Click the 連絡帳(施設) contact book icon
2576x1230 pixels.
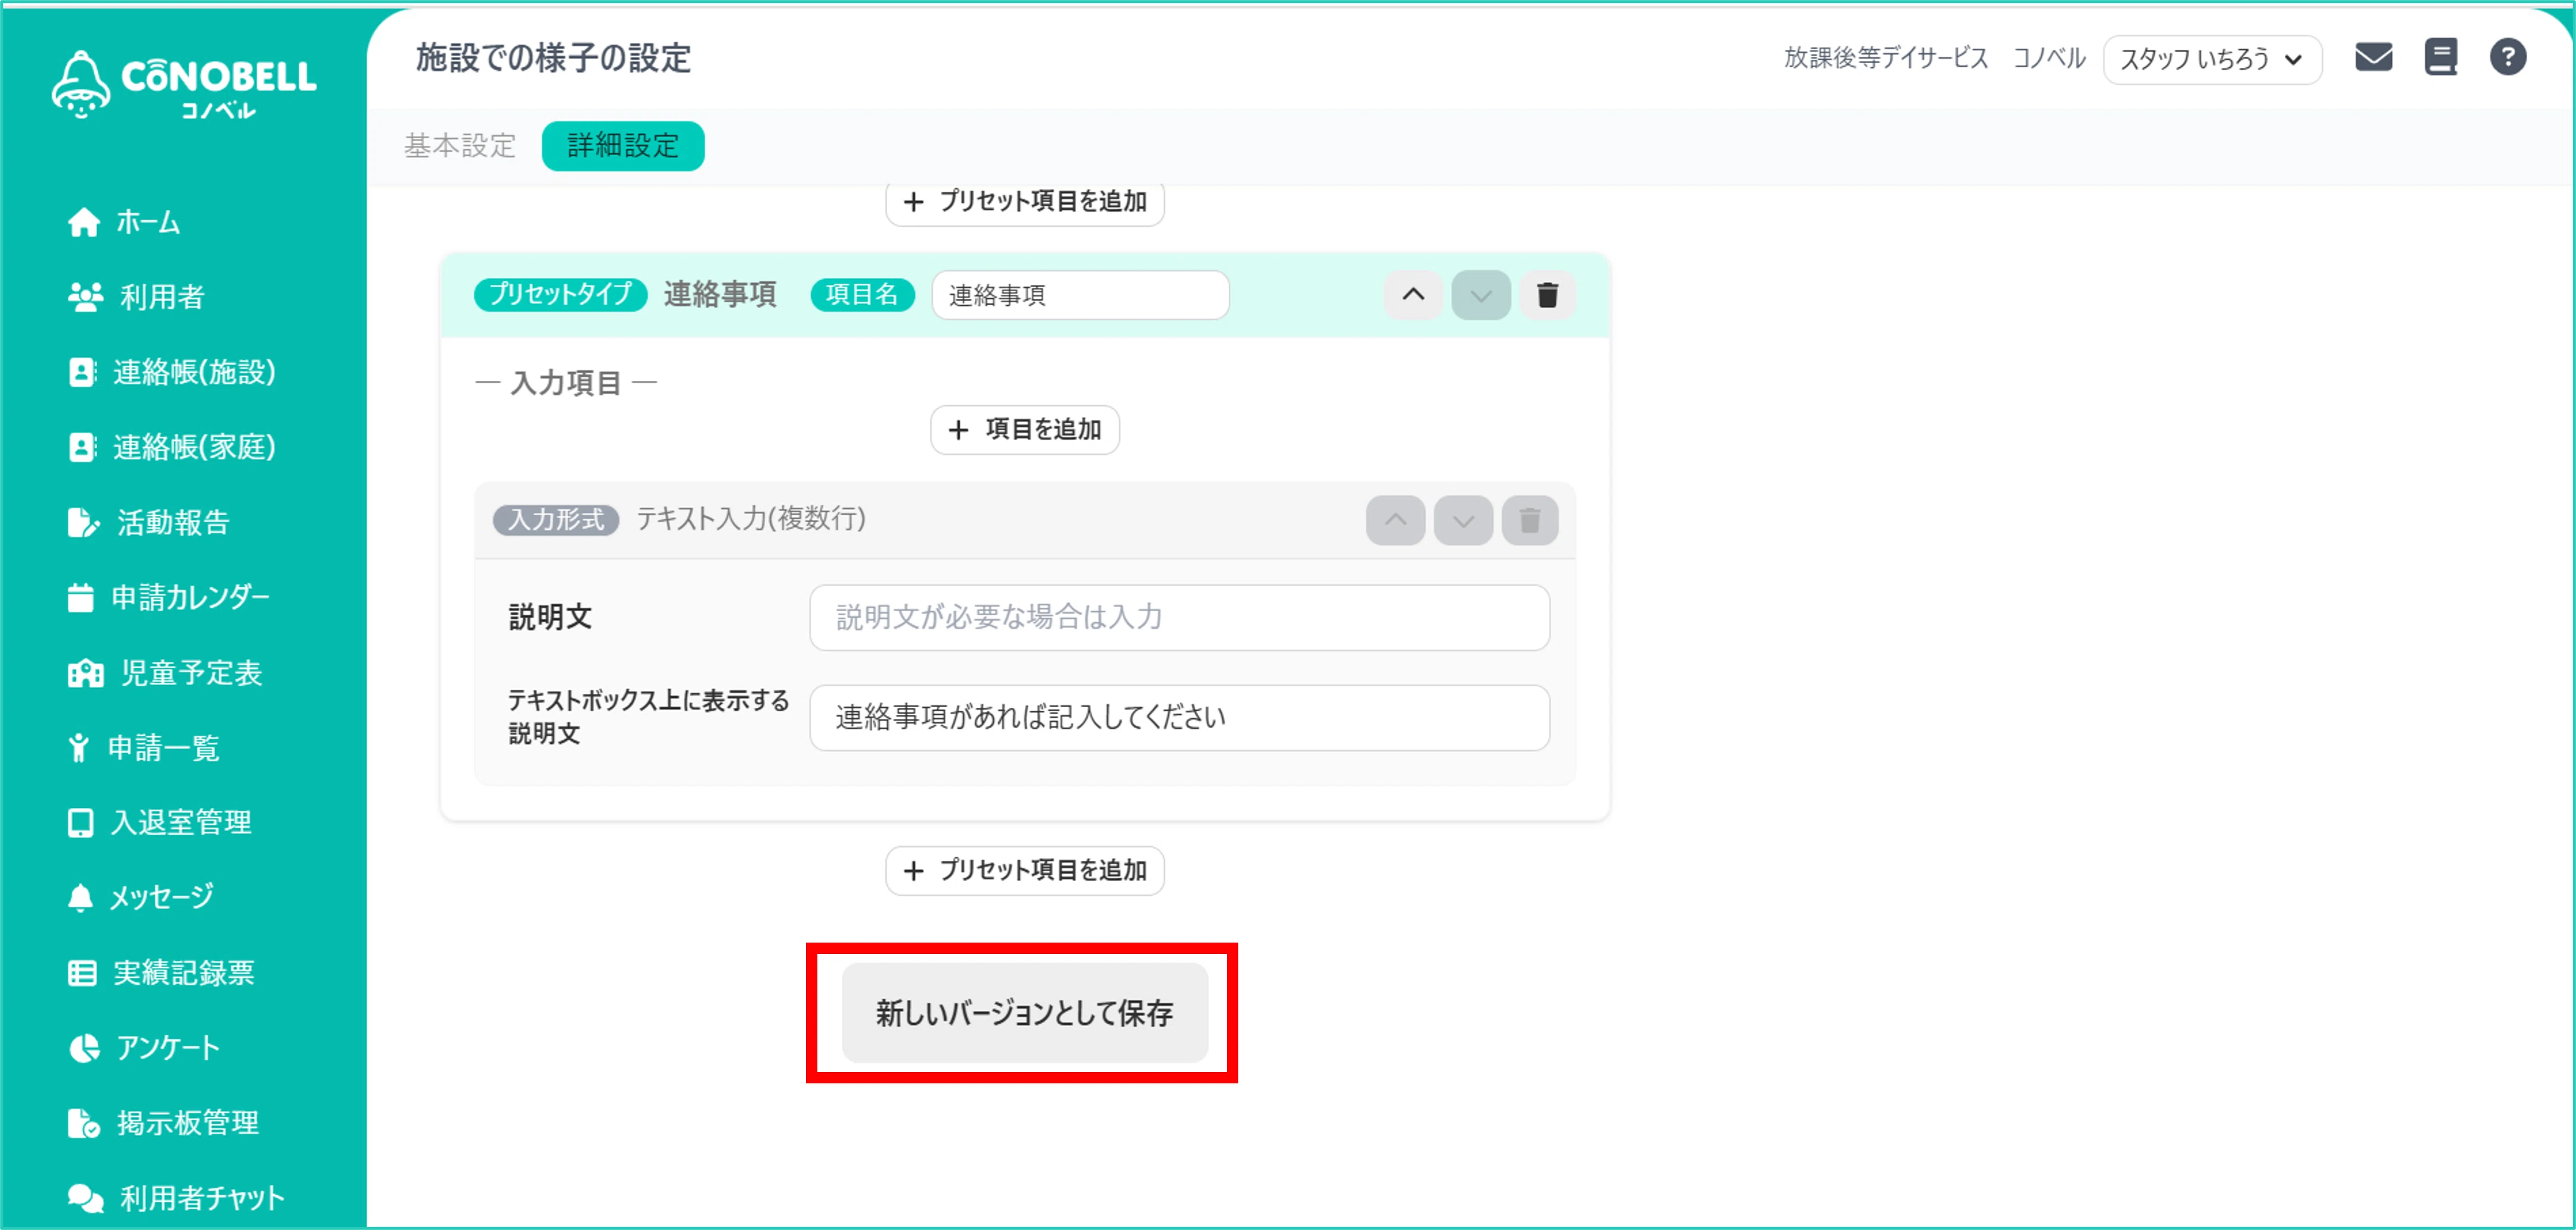pyautogui.click(x=82, y=372)
